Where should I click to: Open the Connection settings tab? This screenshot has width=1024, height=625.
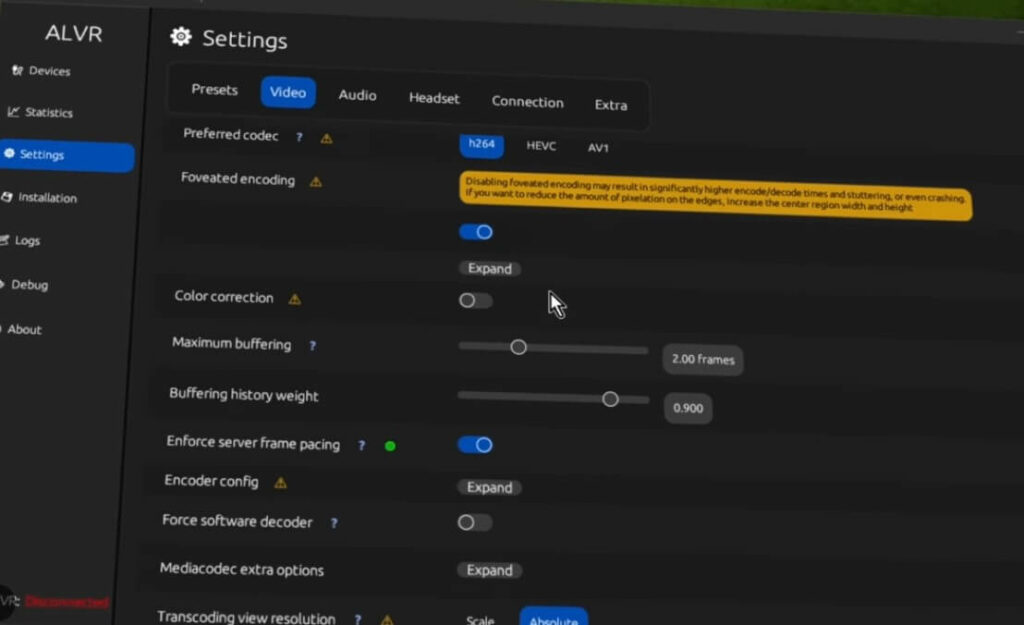pyautogui.click(x=527, y=102)
